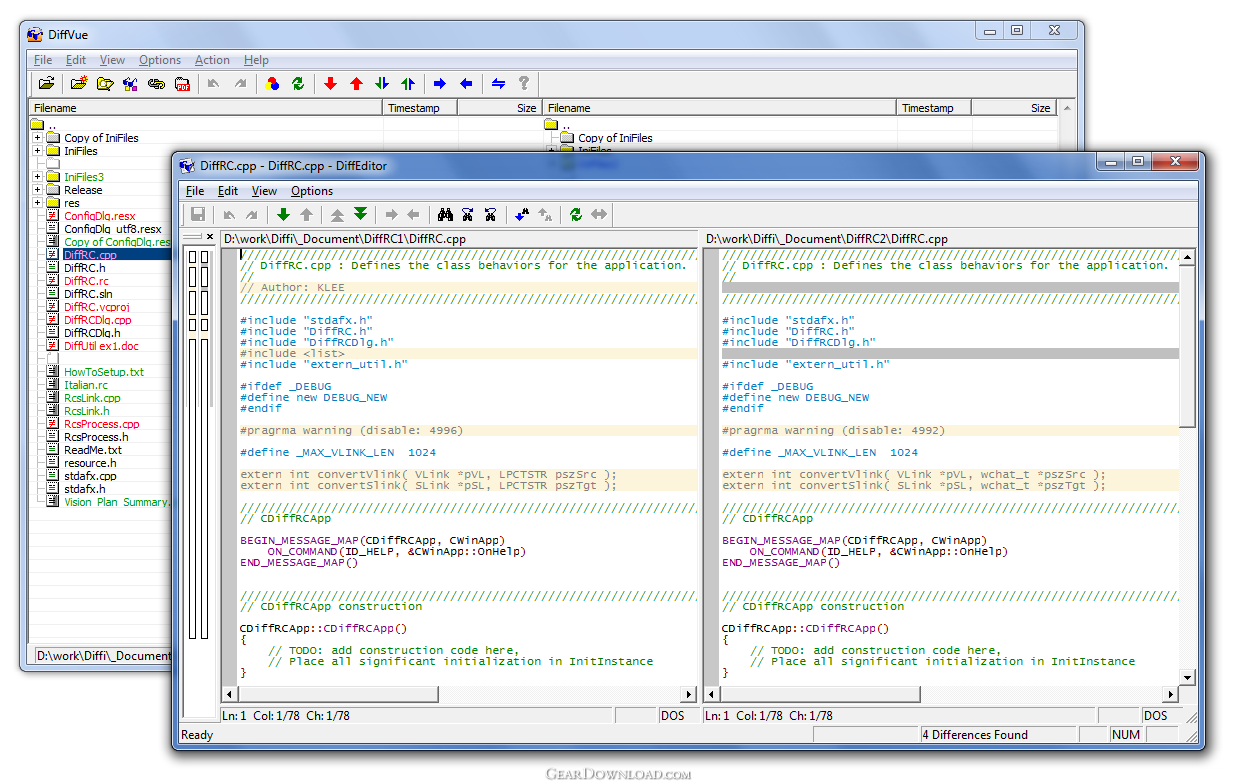Sort by left Timestamp column header
The height and width of the screenshot is (782, 1236).
420,108
